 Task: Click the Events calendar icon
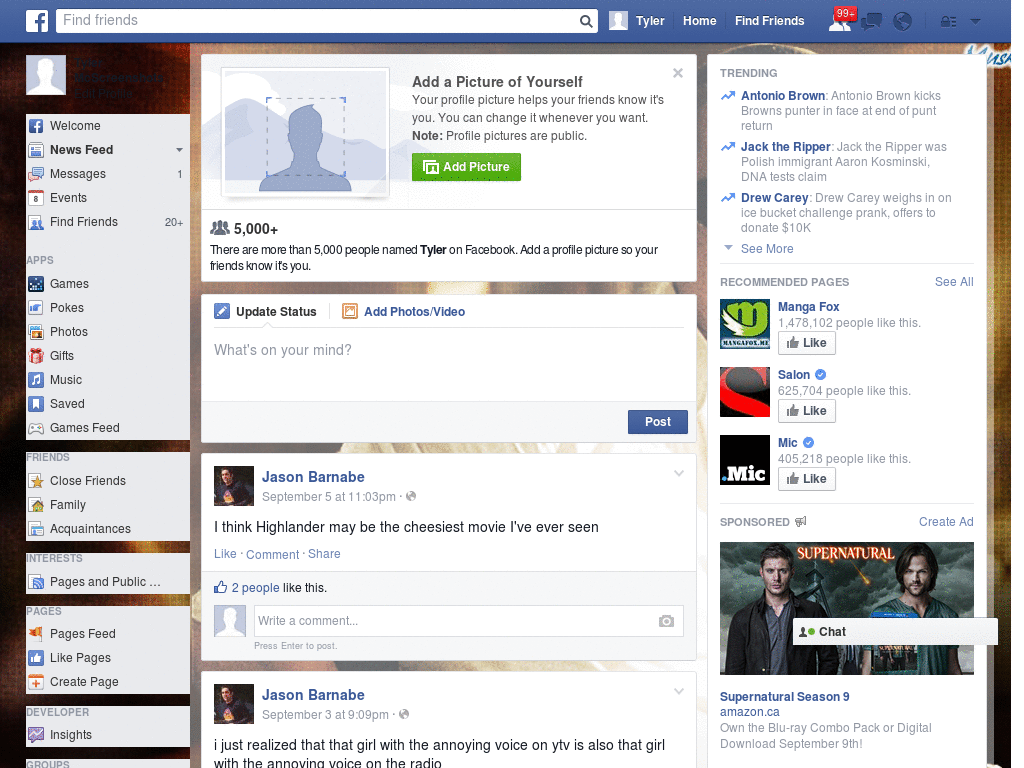pyautogui.click(x=36, y=198)
